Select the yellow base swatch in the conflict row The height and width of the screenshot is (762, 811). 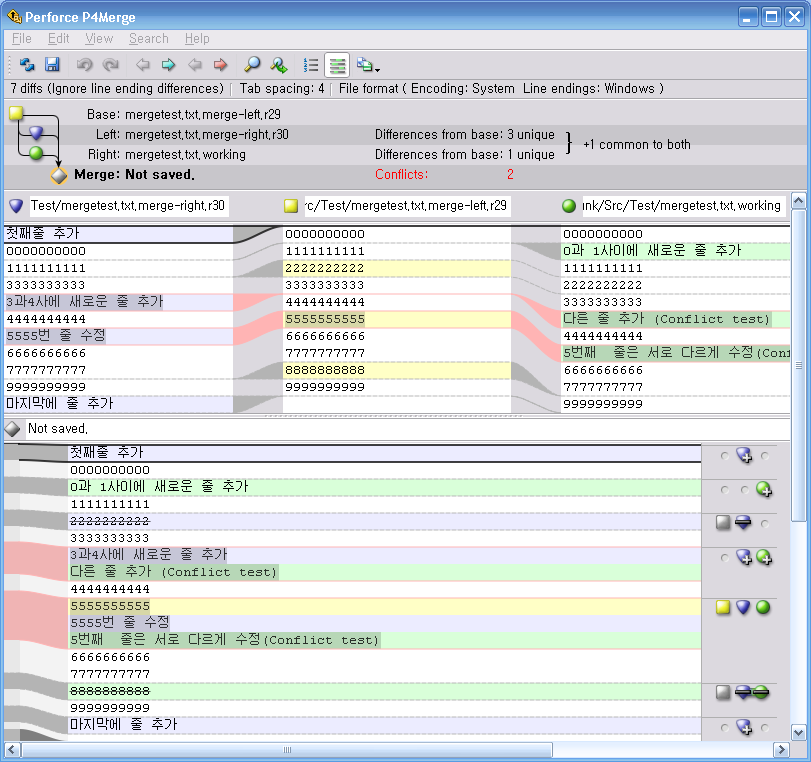(722, 606)
